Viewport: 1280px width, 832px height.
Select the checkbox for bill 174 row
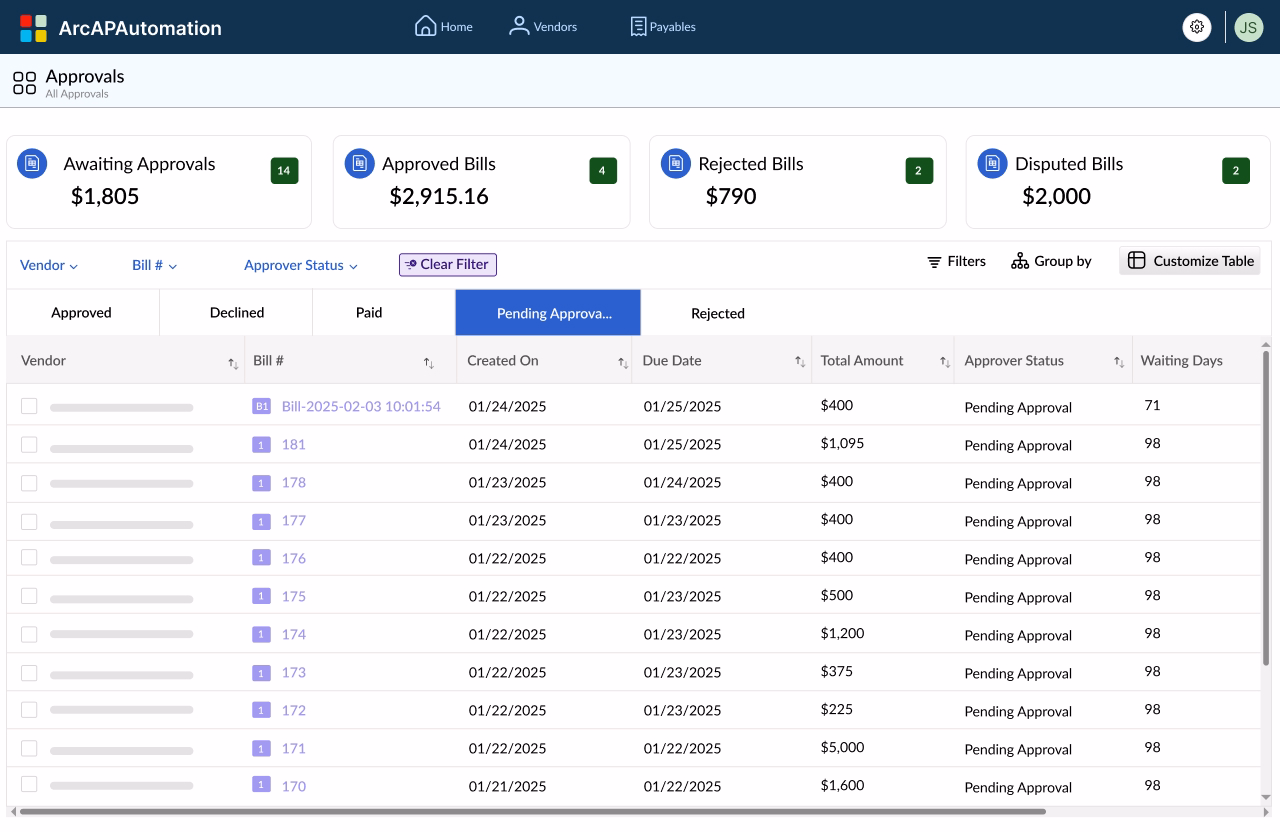(x=29, y=634)
